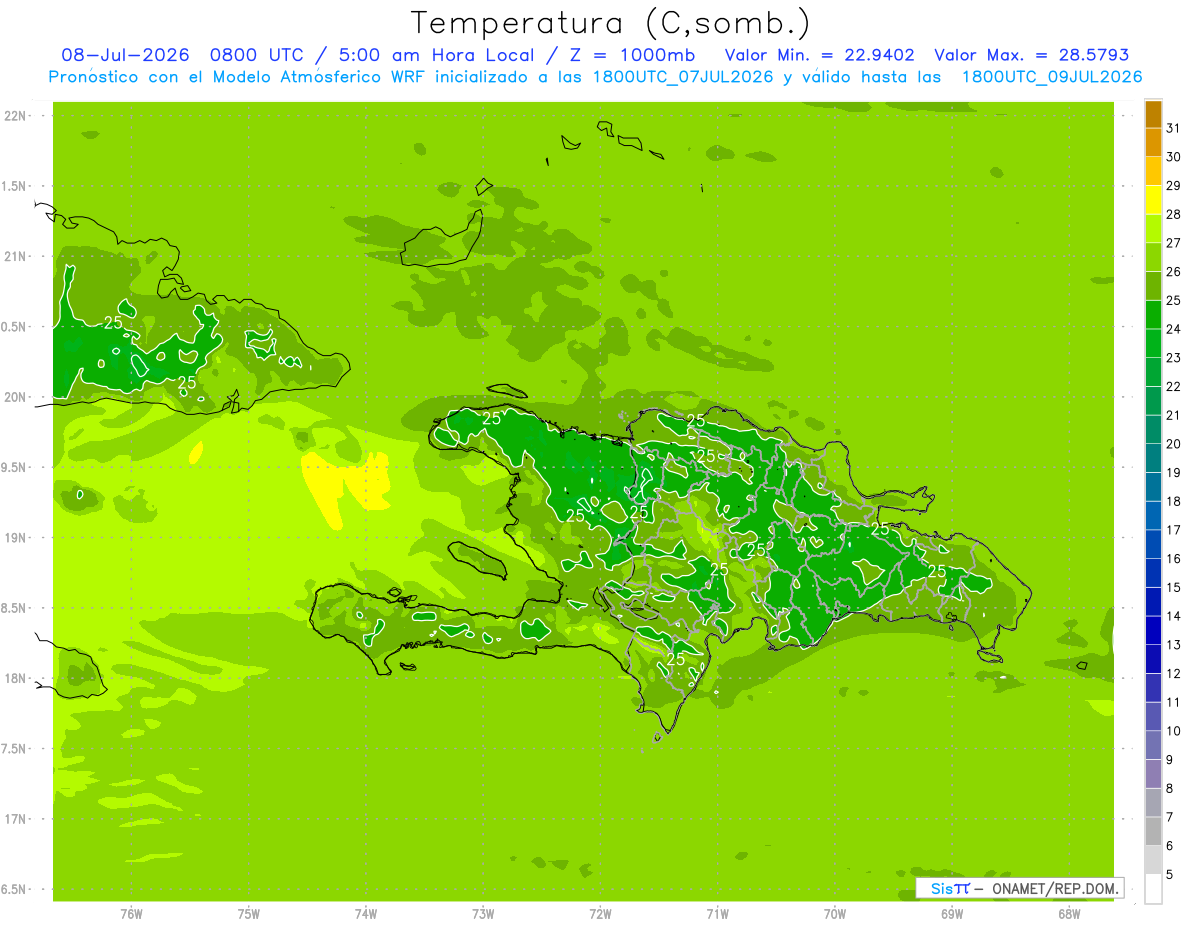Click the 22N latitude axis label
This screenshot has height=927, width=1200.
pyautogui.click(x=17, y=116)
